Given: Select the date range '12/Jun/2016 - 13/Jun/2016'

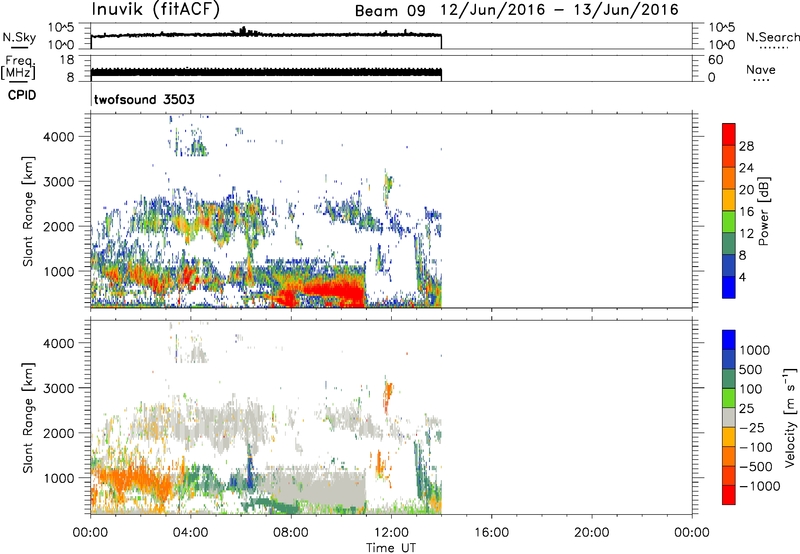Looking at the screenshot, I should pyautogui.click(x=560, y=9).
